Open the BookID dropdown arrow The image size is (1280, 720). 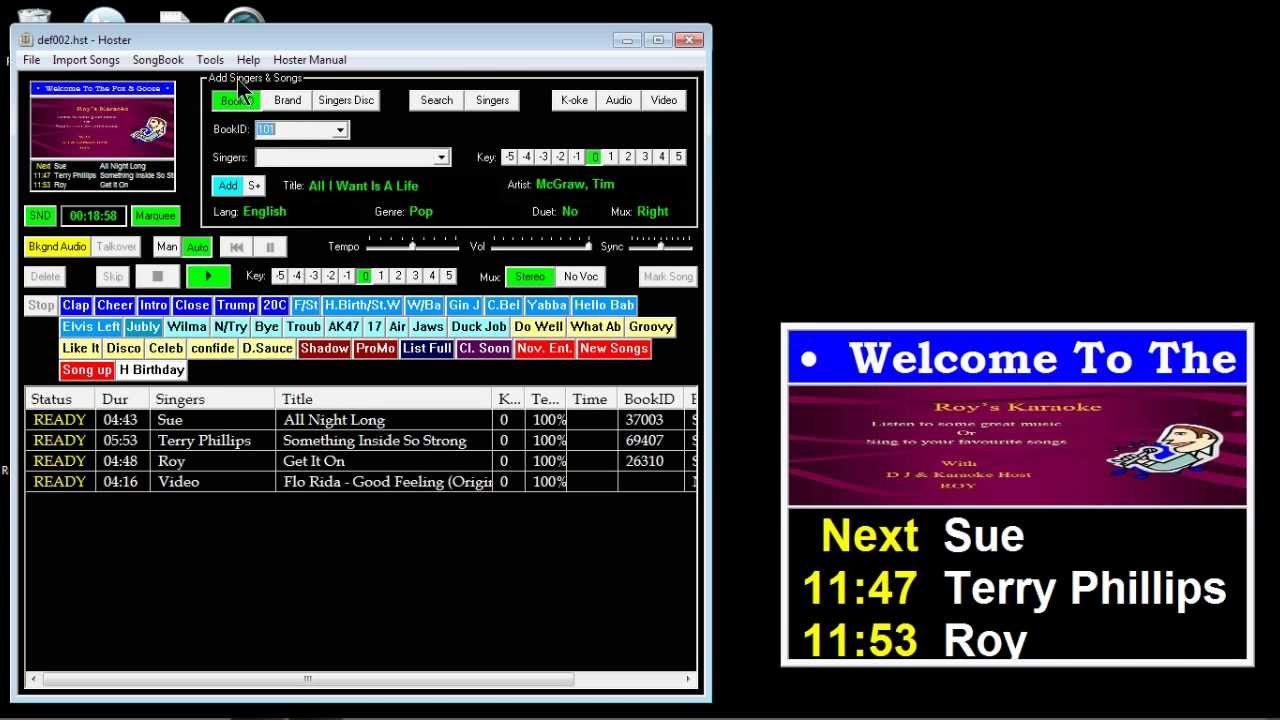click(340, 130)
